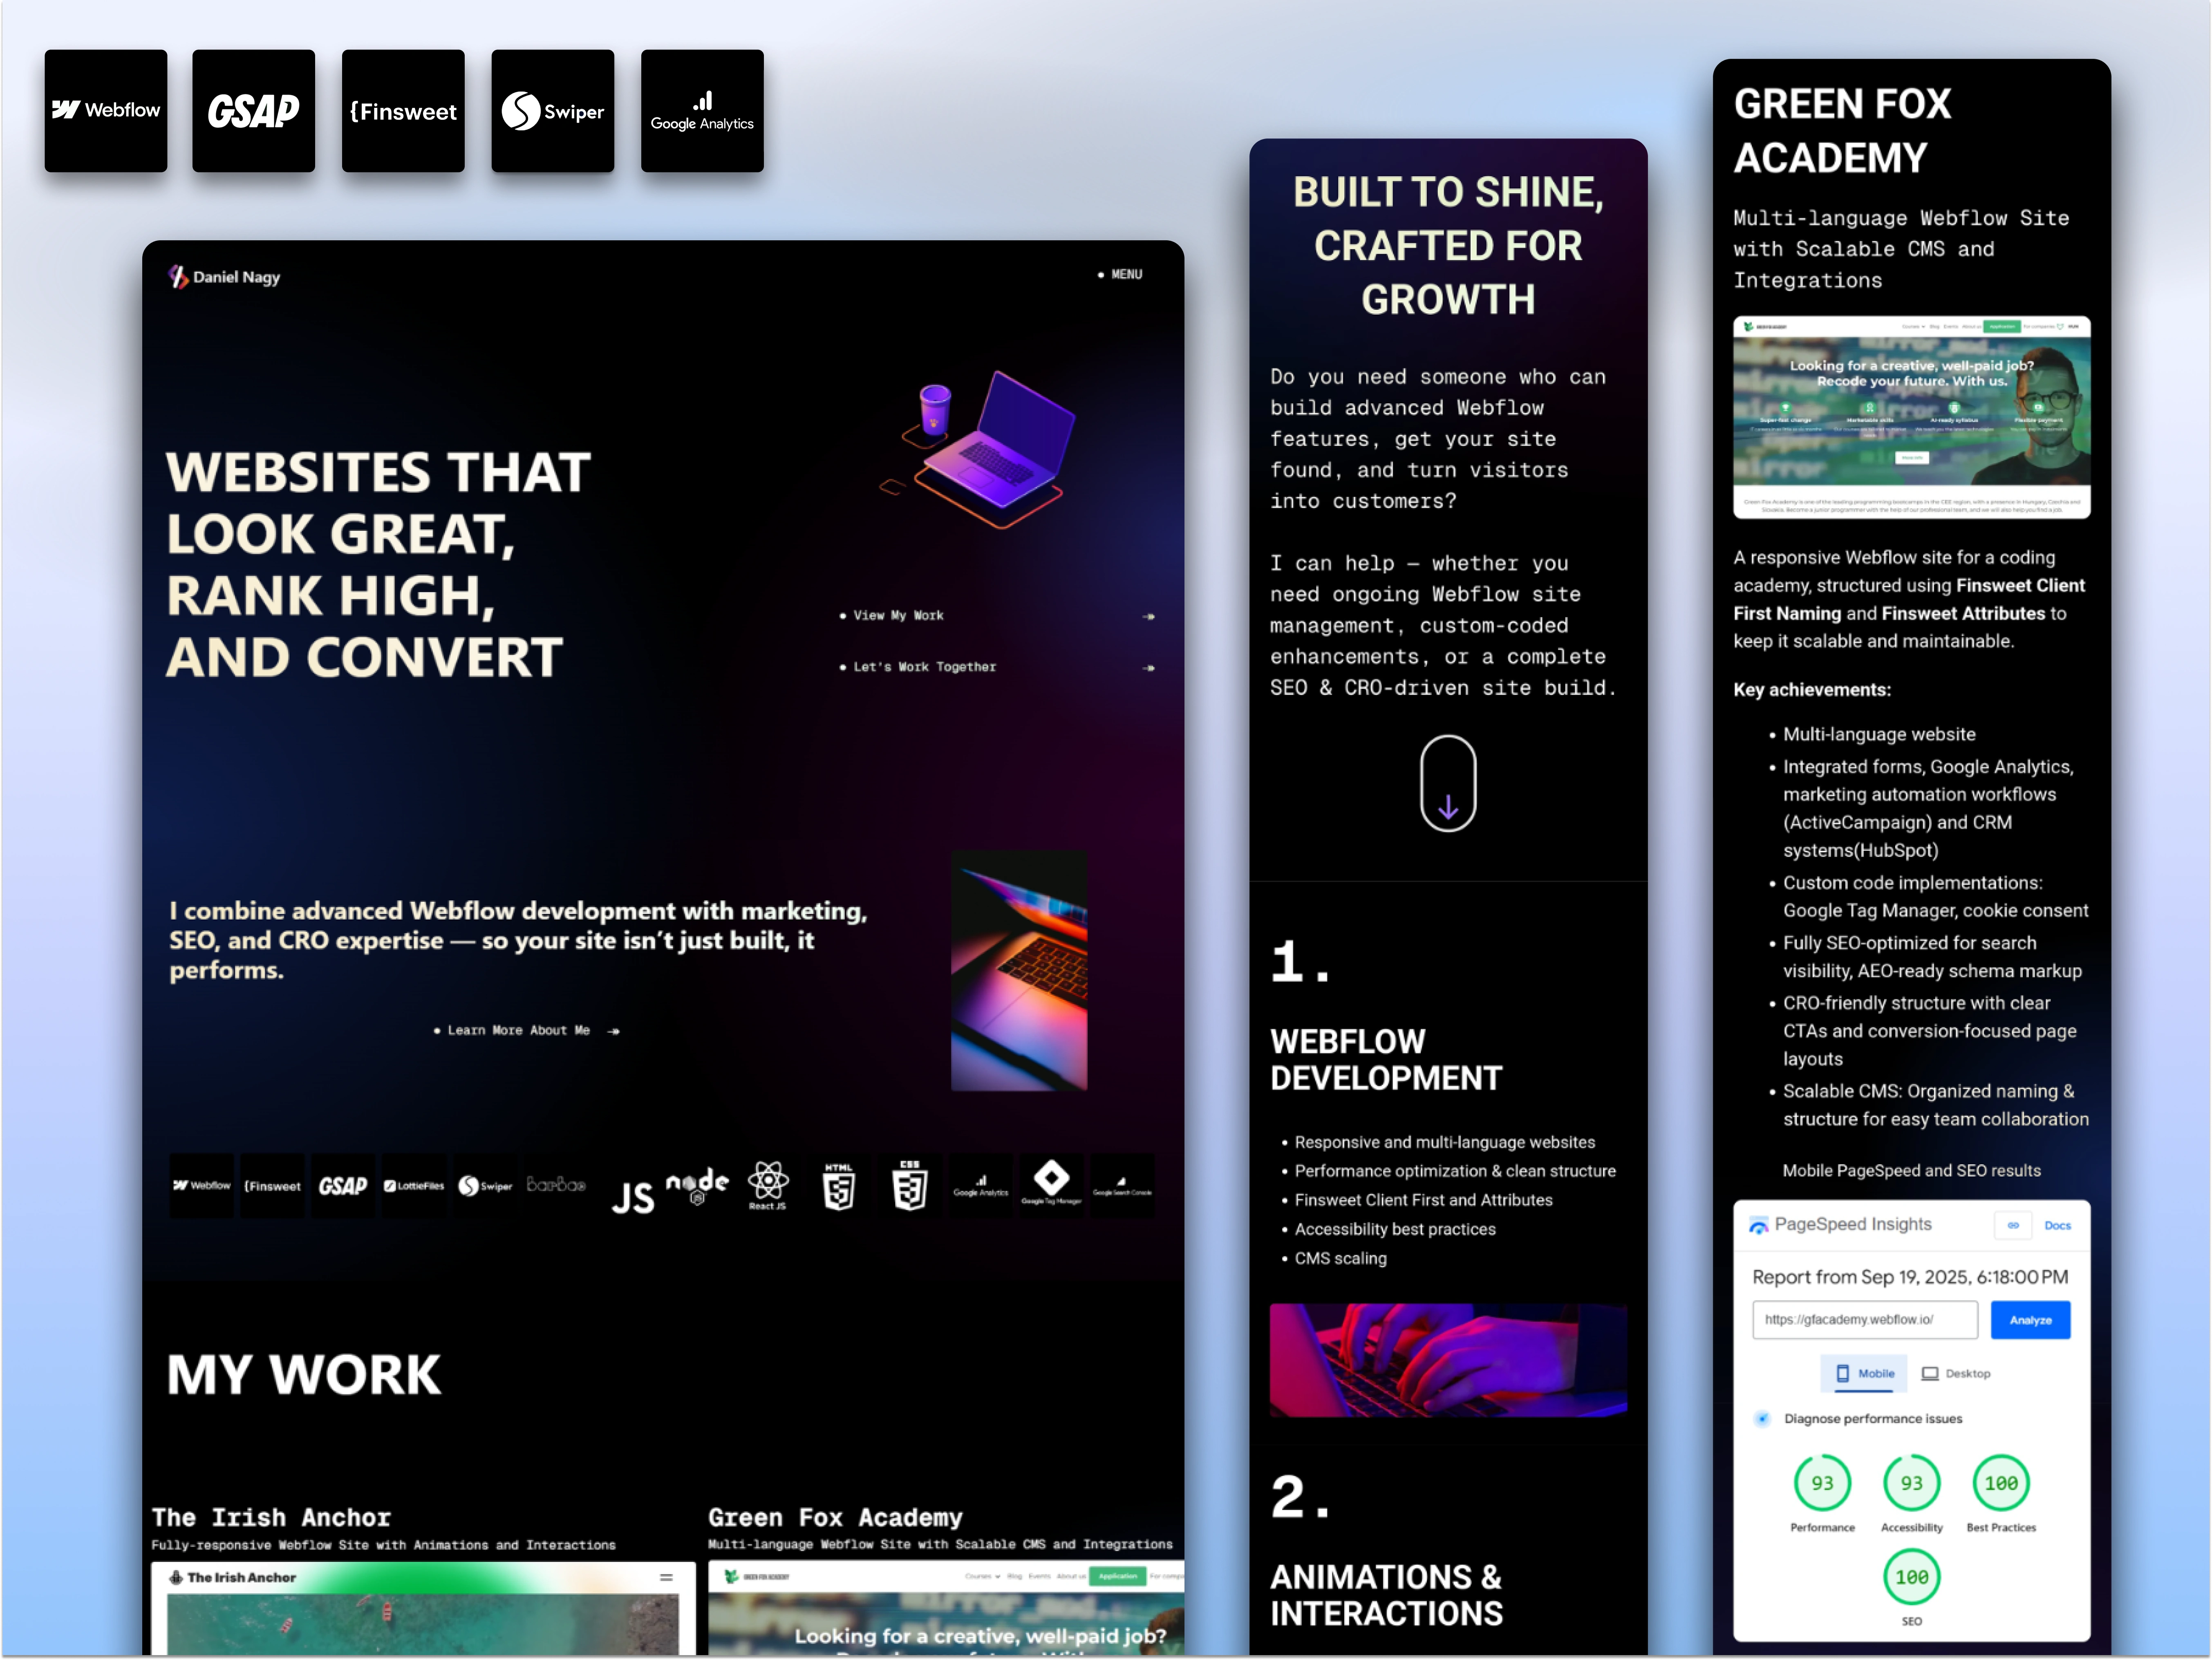This screenshot has height=1660, width=2212.
Task: Click the Swiper logo tile
Action: [553, 111]
